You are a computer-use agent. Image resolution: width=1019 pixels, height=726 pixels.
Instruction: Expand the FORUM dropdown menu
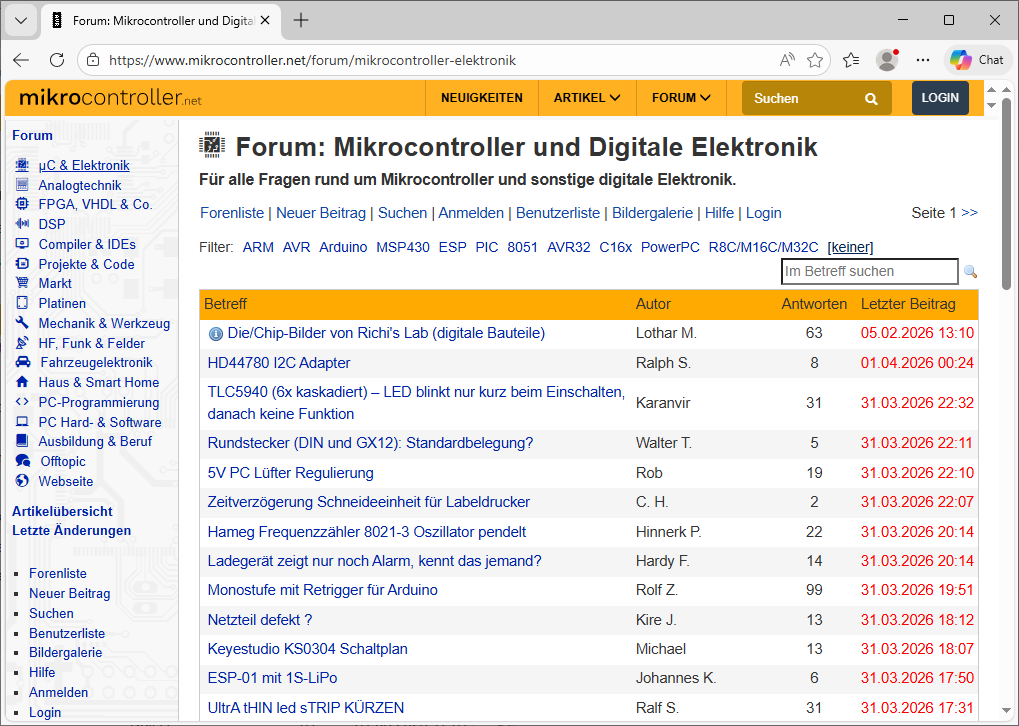click(681, 98)
